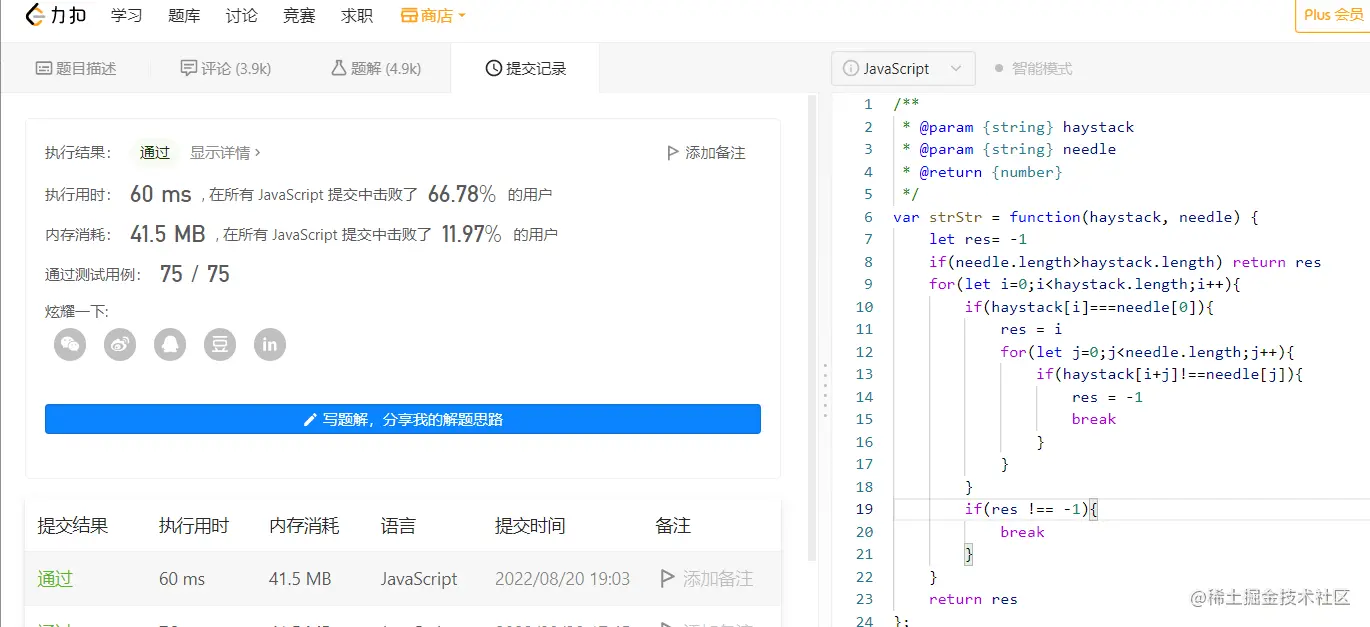Click 2022/08/20 19:03 submission time

coord(563,579)
